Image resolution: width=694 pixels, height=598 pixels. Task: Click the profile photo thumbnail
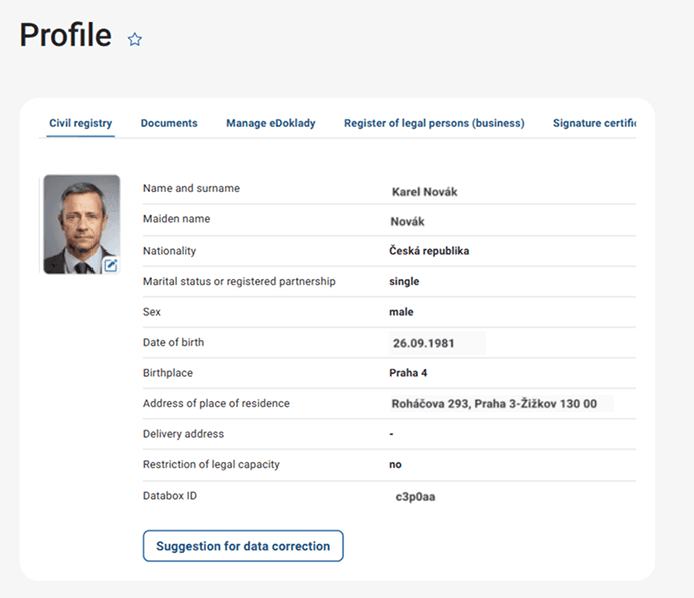click(x=80, y=222)
